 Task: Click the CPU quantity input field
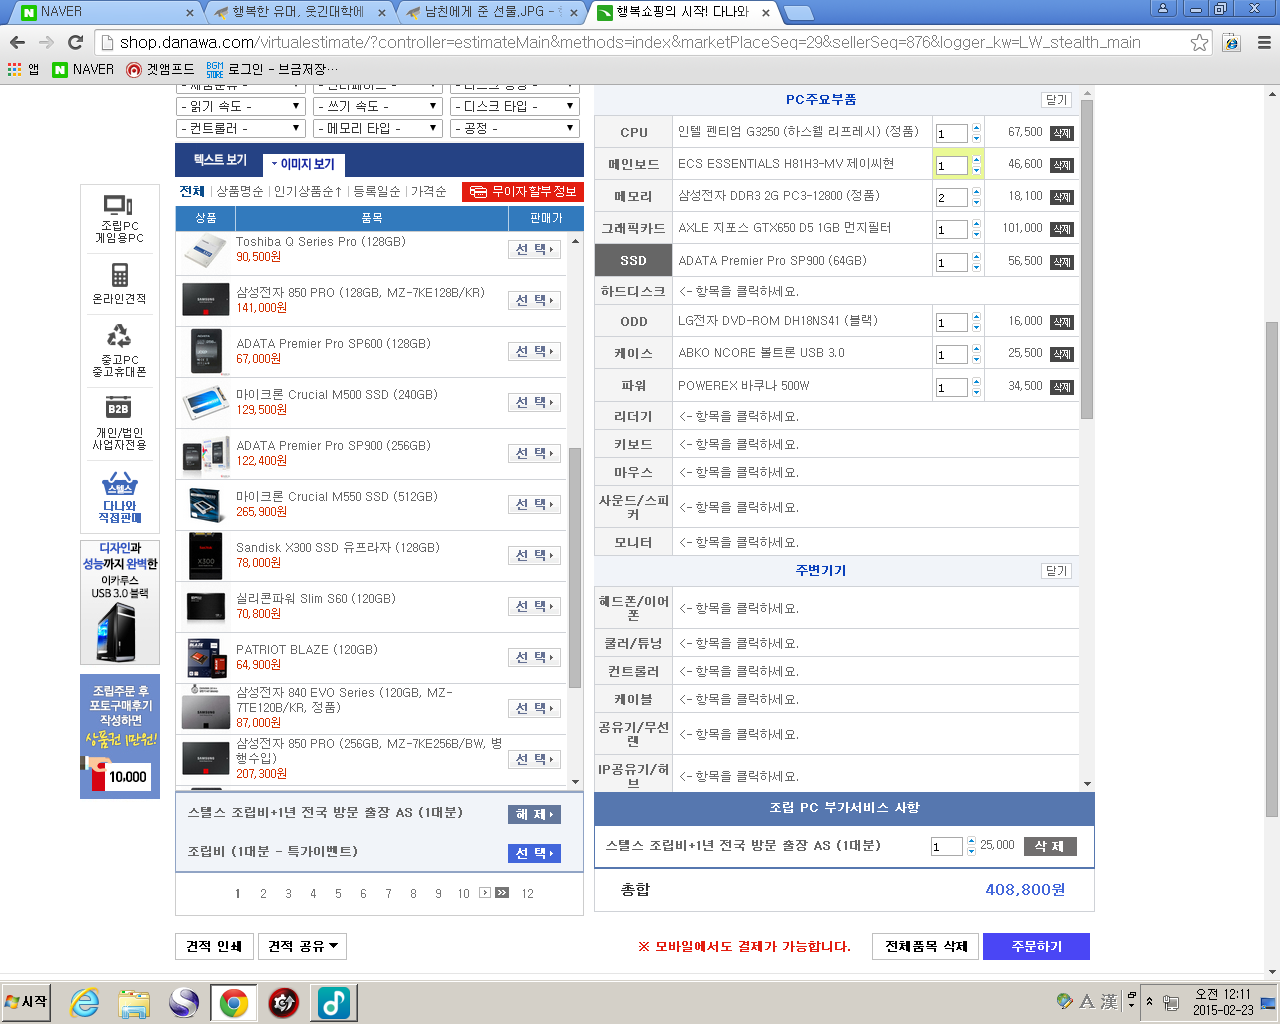(x=951, y=133)
